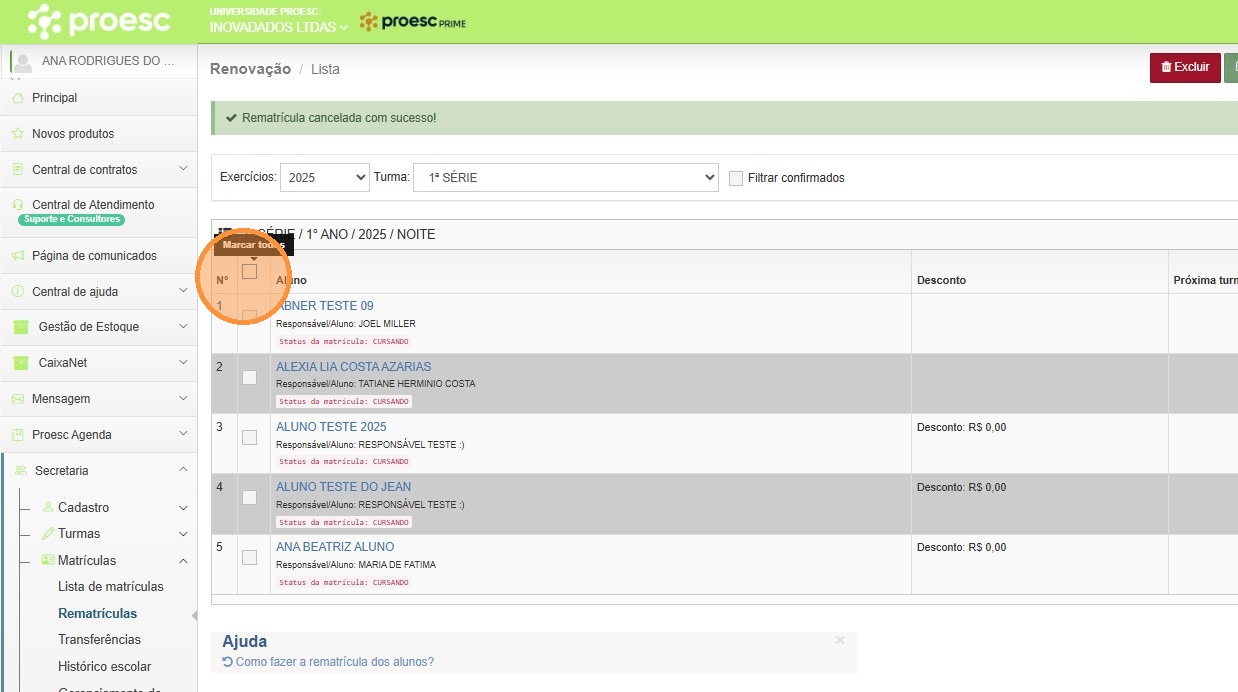Check the Marcar todos checkbox
Image resolution: width=1238 pixels, height=692 pixels.
[x=250, y=271]
